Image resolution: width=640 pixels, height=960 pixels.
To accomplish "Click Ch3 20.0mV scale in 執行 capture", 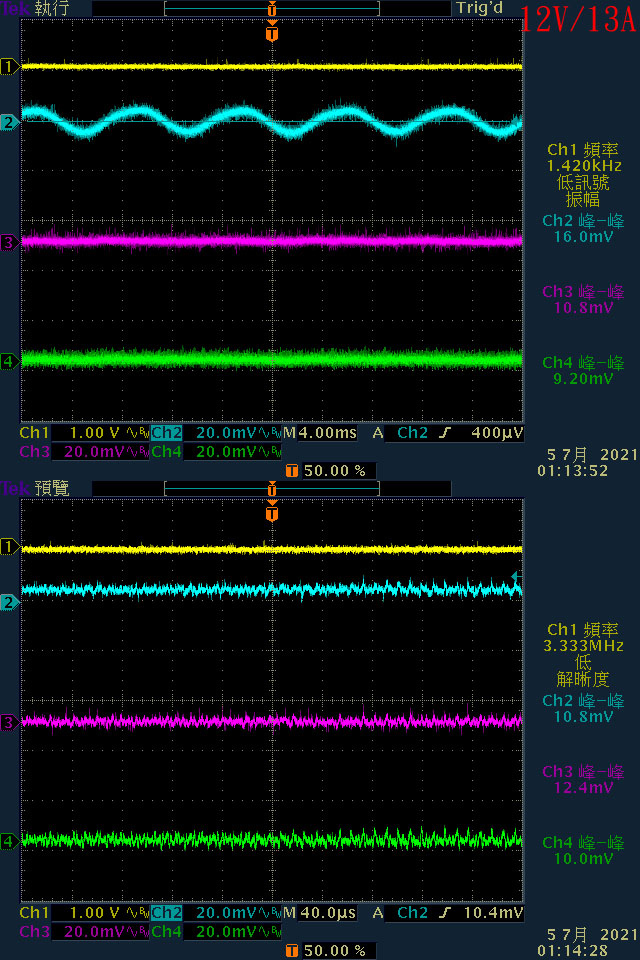I will coord(85,452).
